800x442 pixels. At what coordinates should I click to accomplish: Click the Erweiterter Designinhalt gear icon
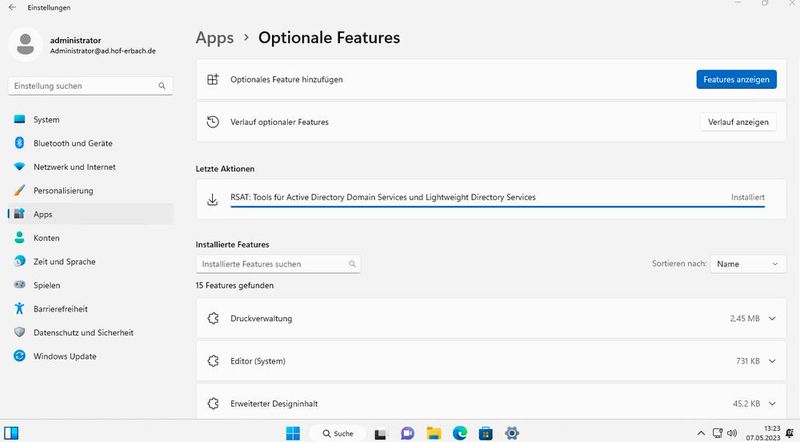coord(213,403)
